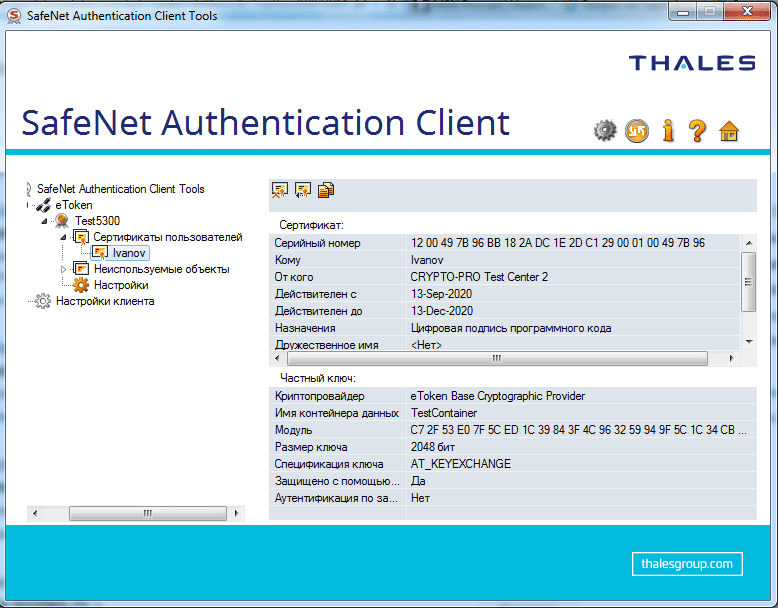
Task: Open Help question mark icon
Action: point(697,131)
